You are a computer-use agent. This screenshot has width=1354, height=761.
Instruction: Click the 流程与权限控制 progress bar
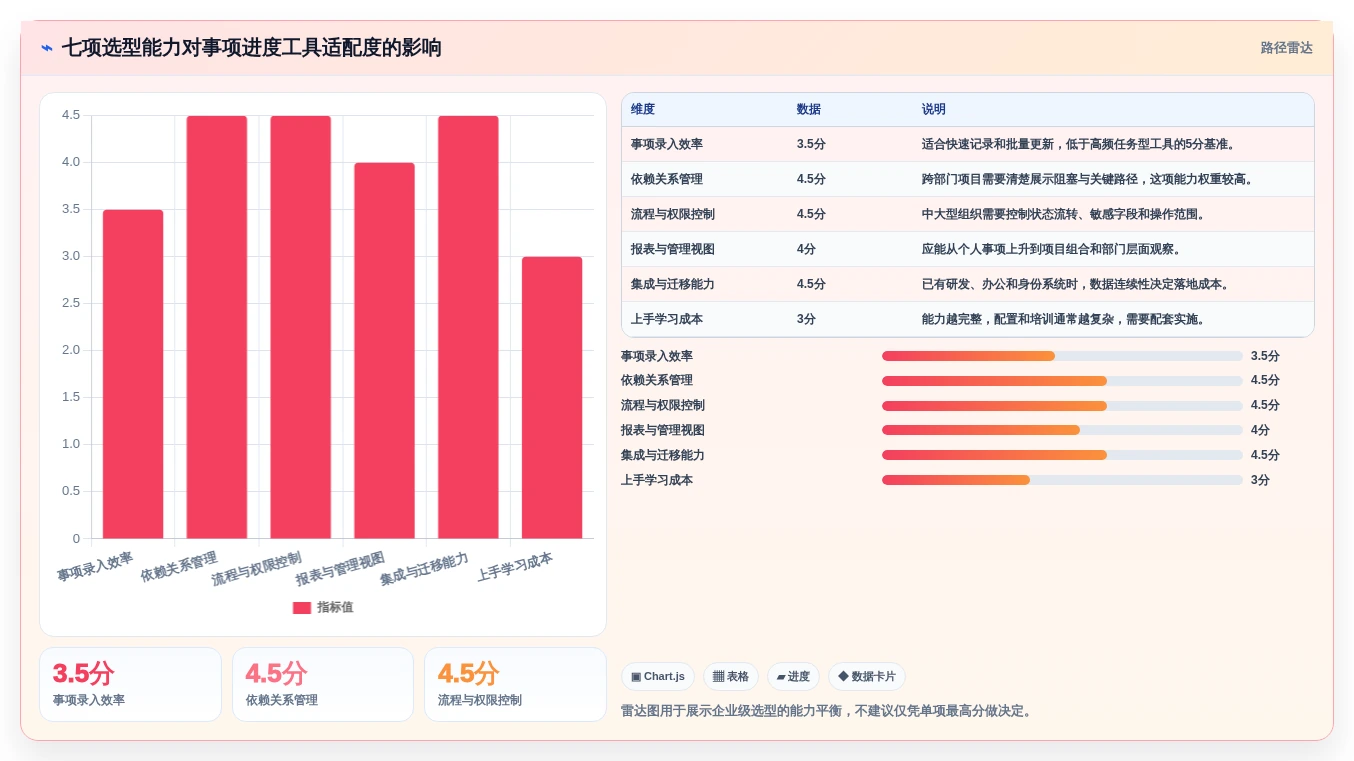[1062, 406]
